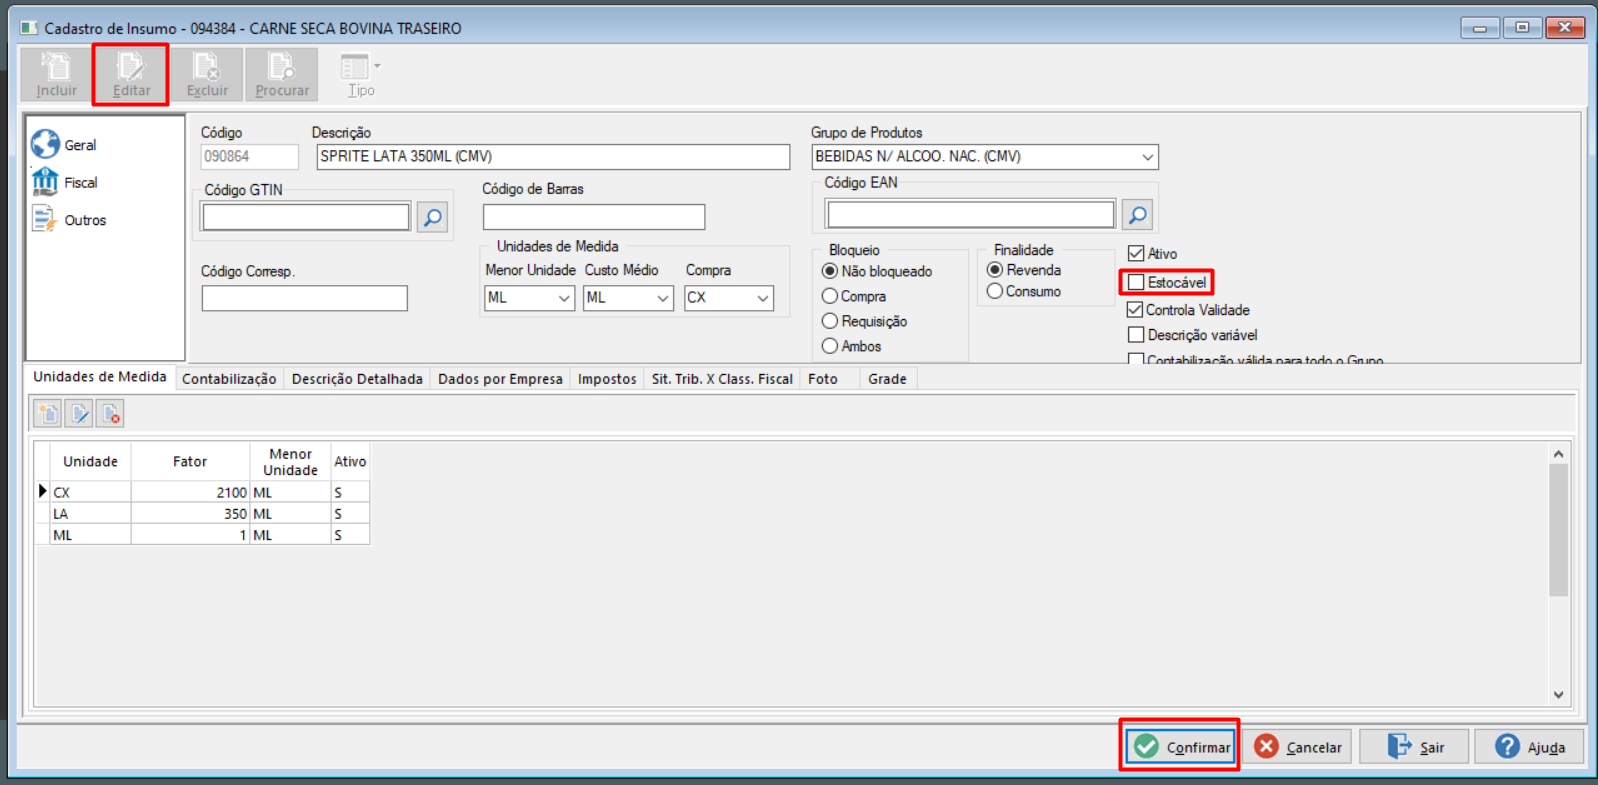Click the Sair button
1598x785 pixels.
point(1415,746)
